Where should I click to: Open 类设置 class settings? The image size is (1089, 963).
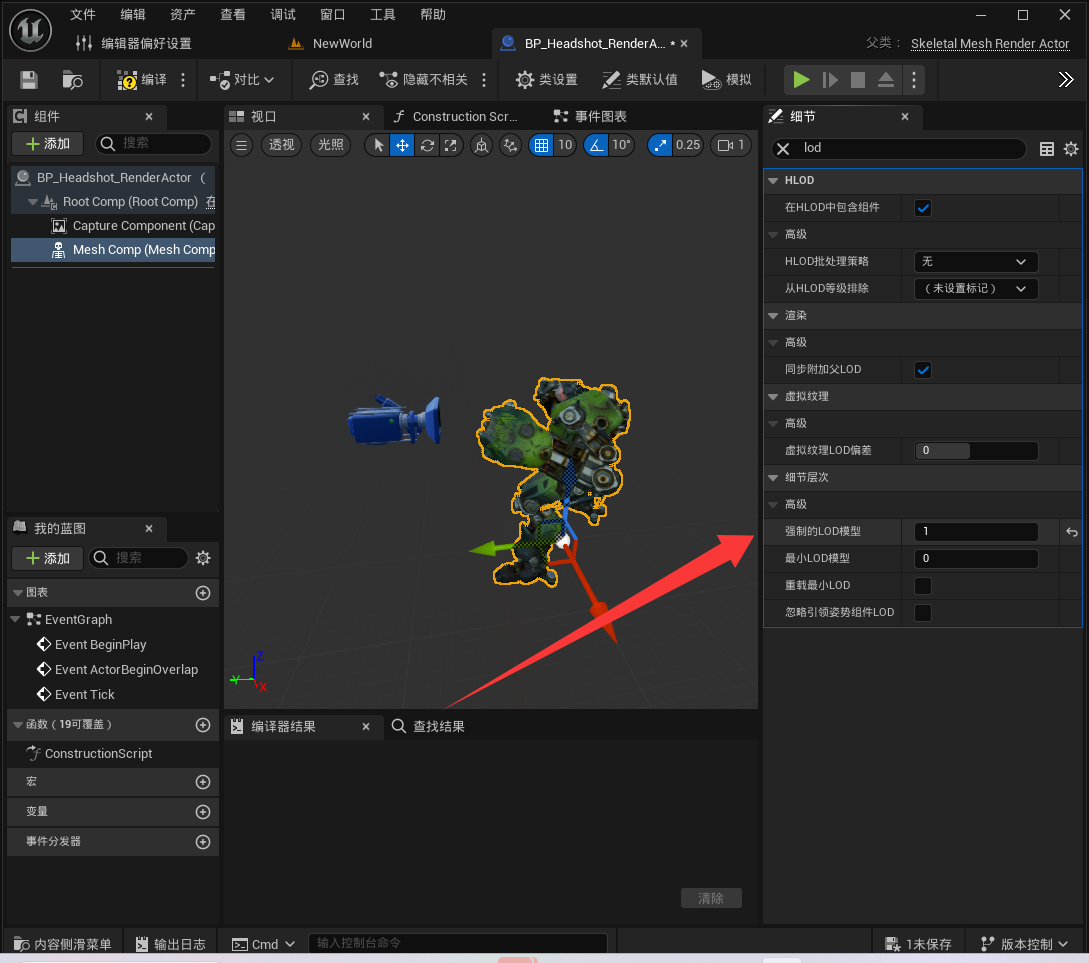point(547,80)
